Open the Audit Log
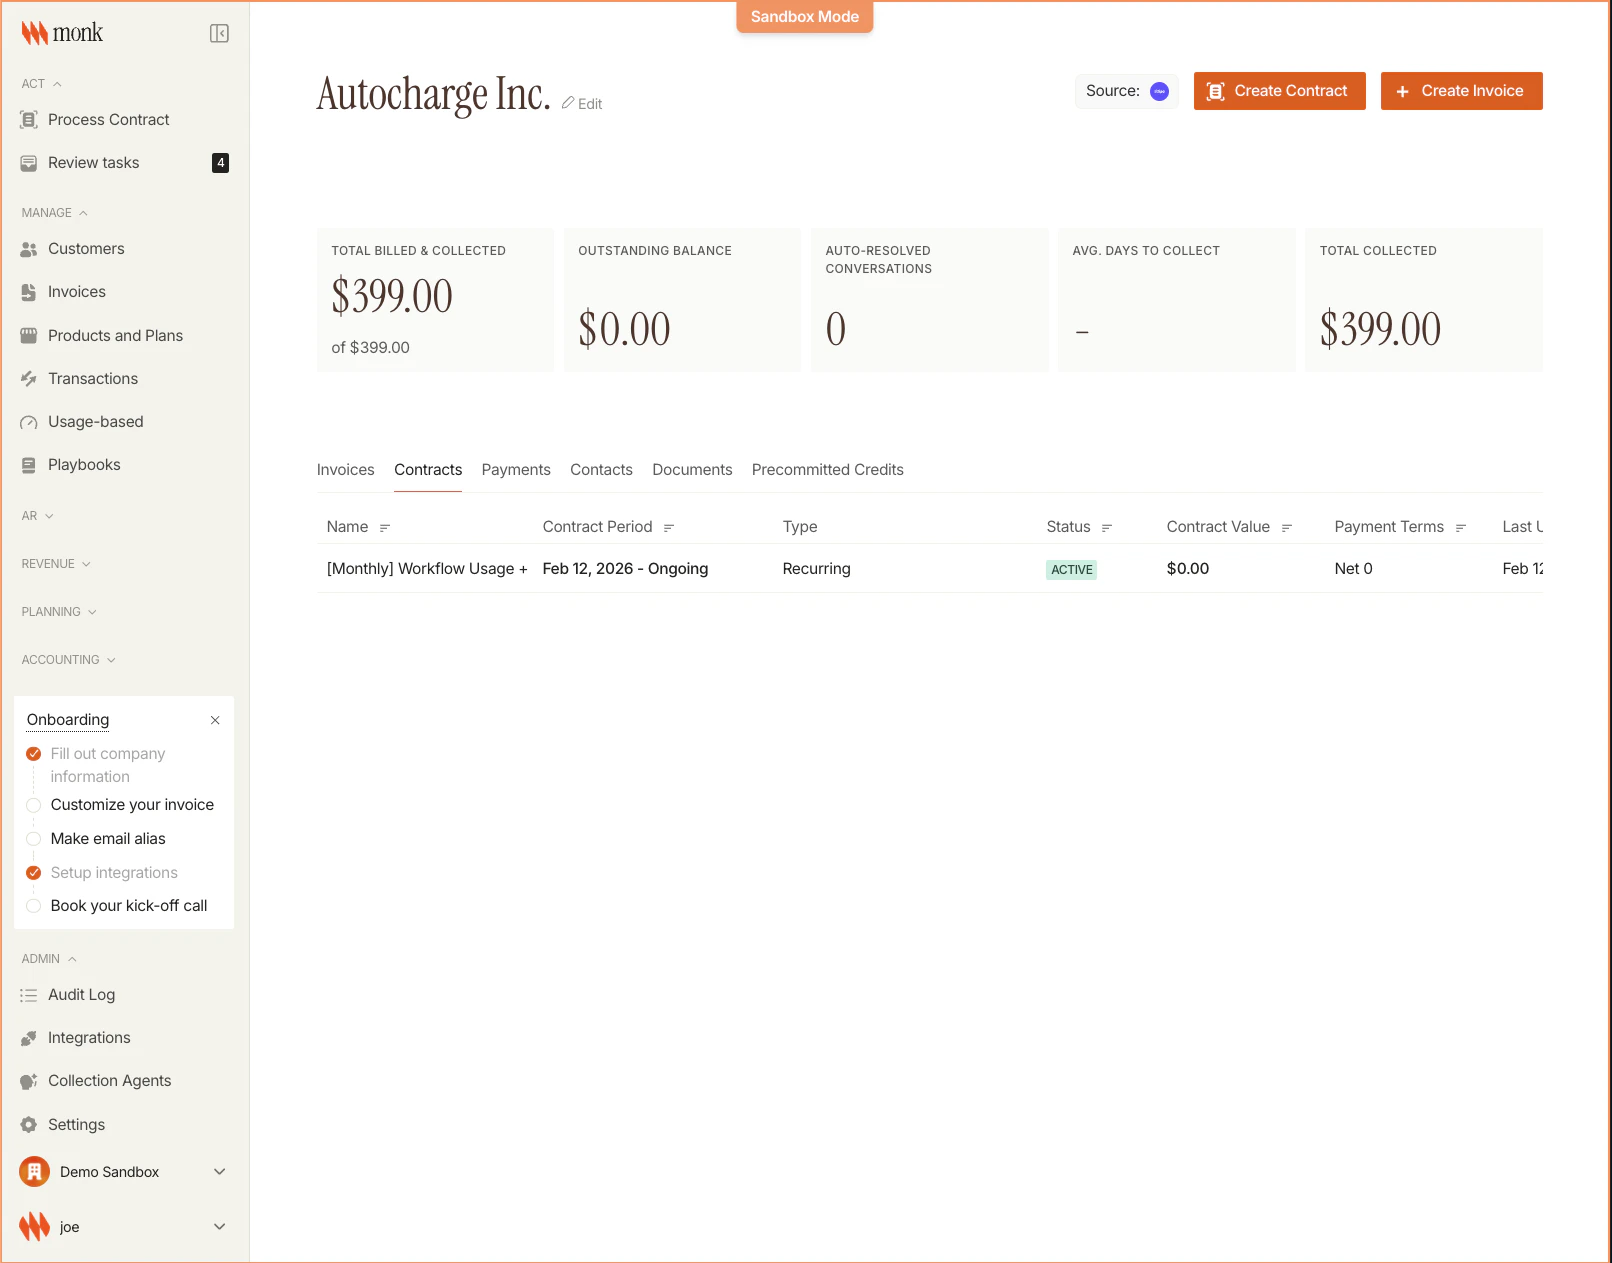 (82, 994)
